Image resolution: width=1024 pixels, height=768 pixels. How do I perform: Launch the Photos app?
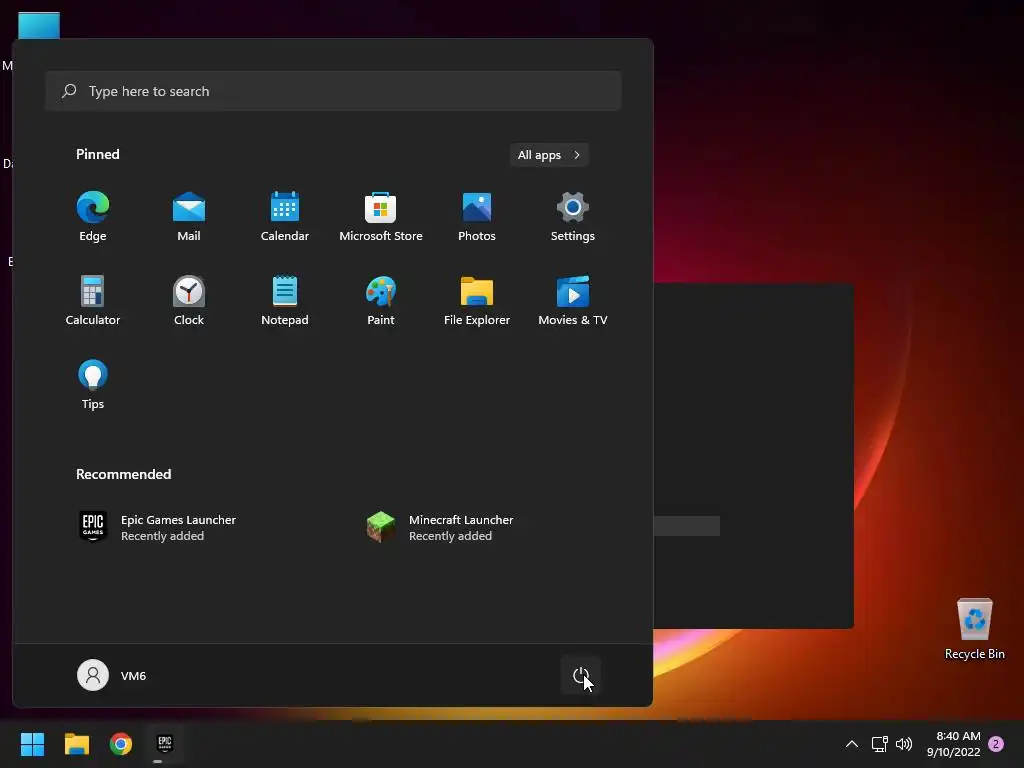click(x=477, y=217)
